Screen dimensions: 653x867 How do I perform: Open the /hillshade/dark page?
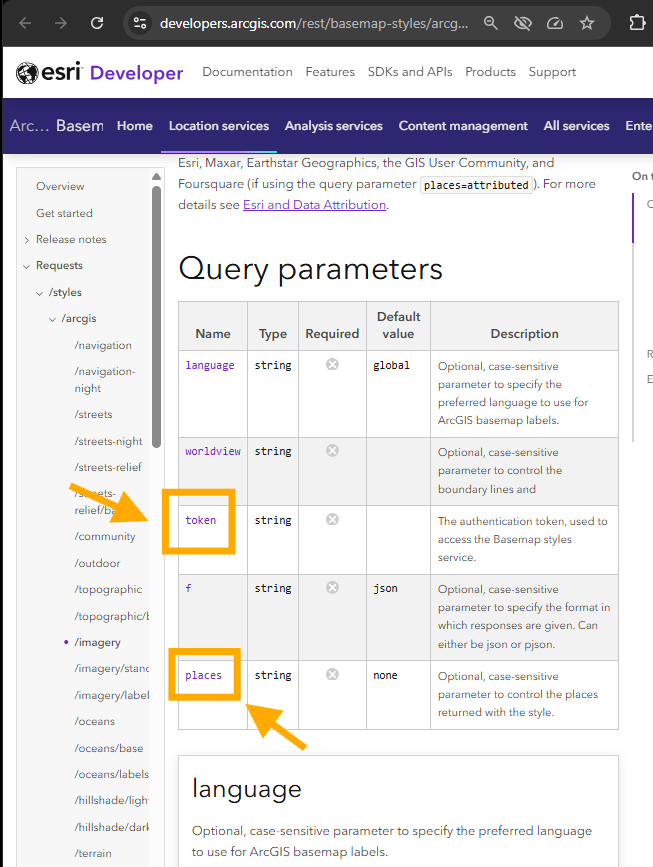(x=111, y=827)
